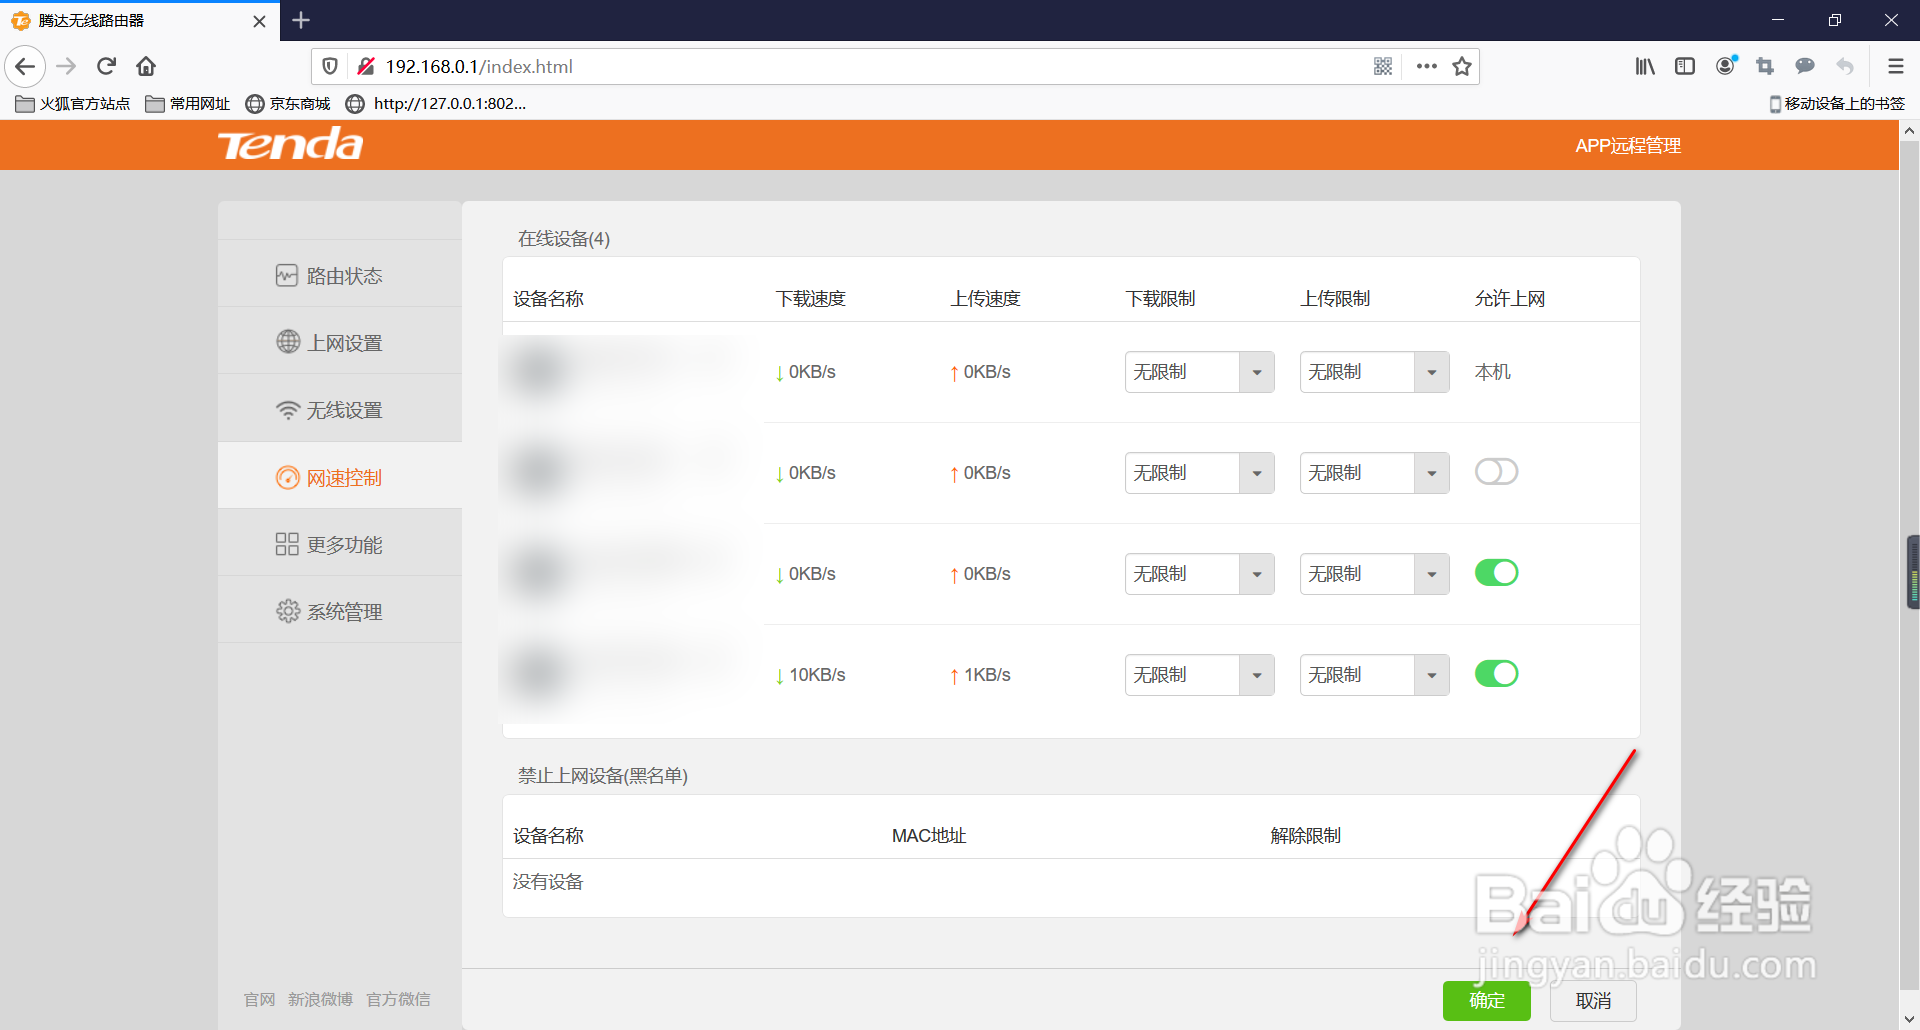Open a new browser tab
Screen dimensions: 1920x1030
(x=301, y=20)
